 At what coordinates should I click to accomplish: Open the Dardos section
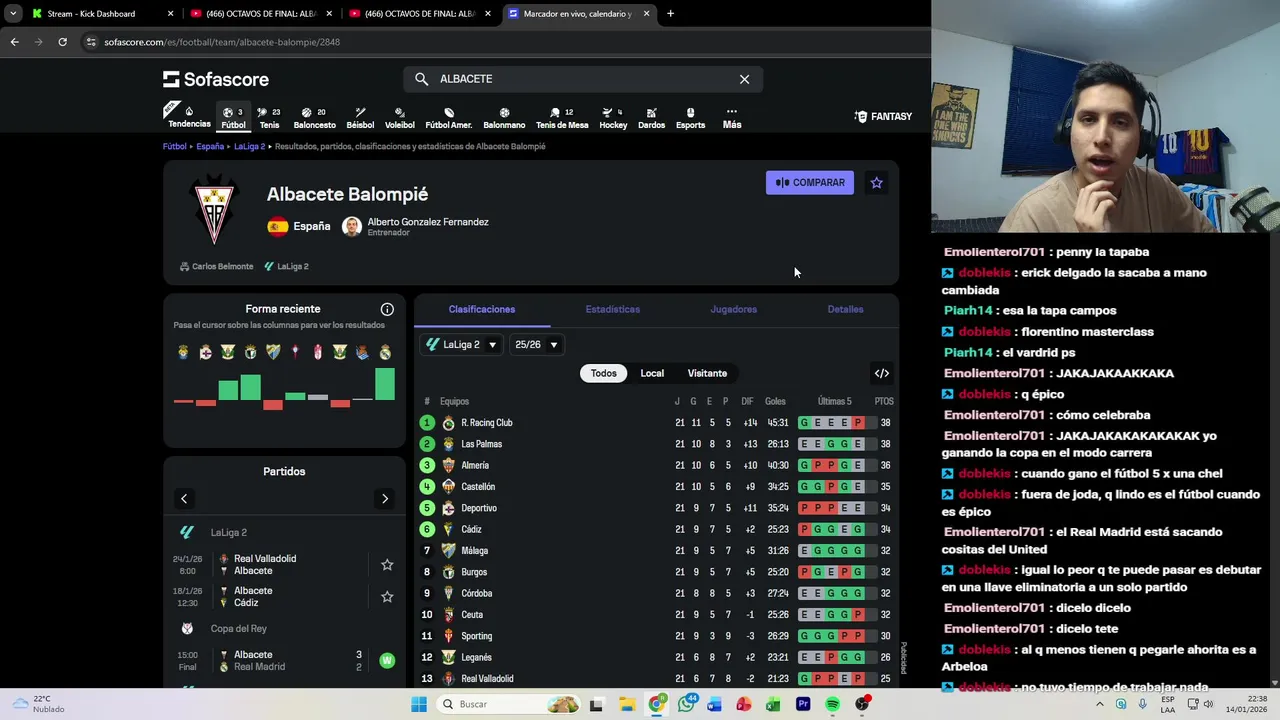point(651,118)
